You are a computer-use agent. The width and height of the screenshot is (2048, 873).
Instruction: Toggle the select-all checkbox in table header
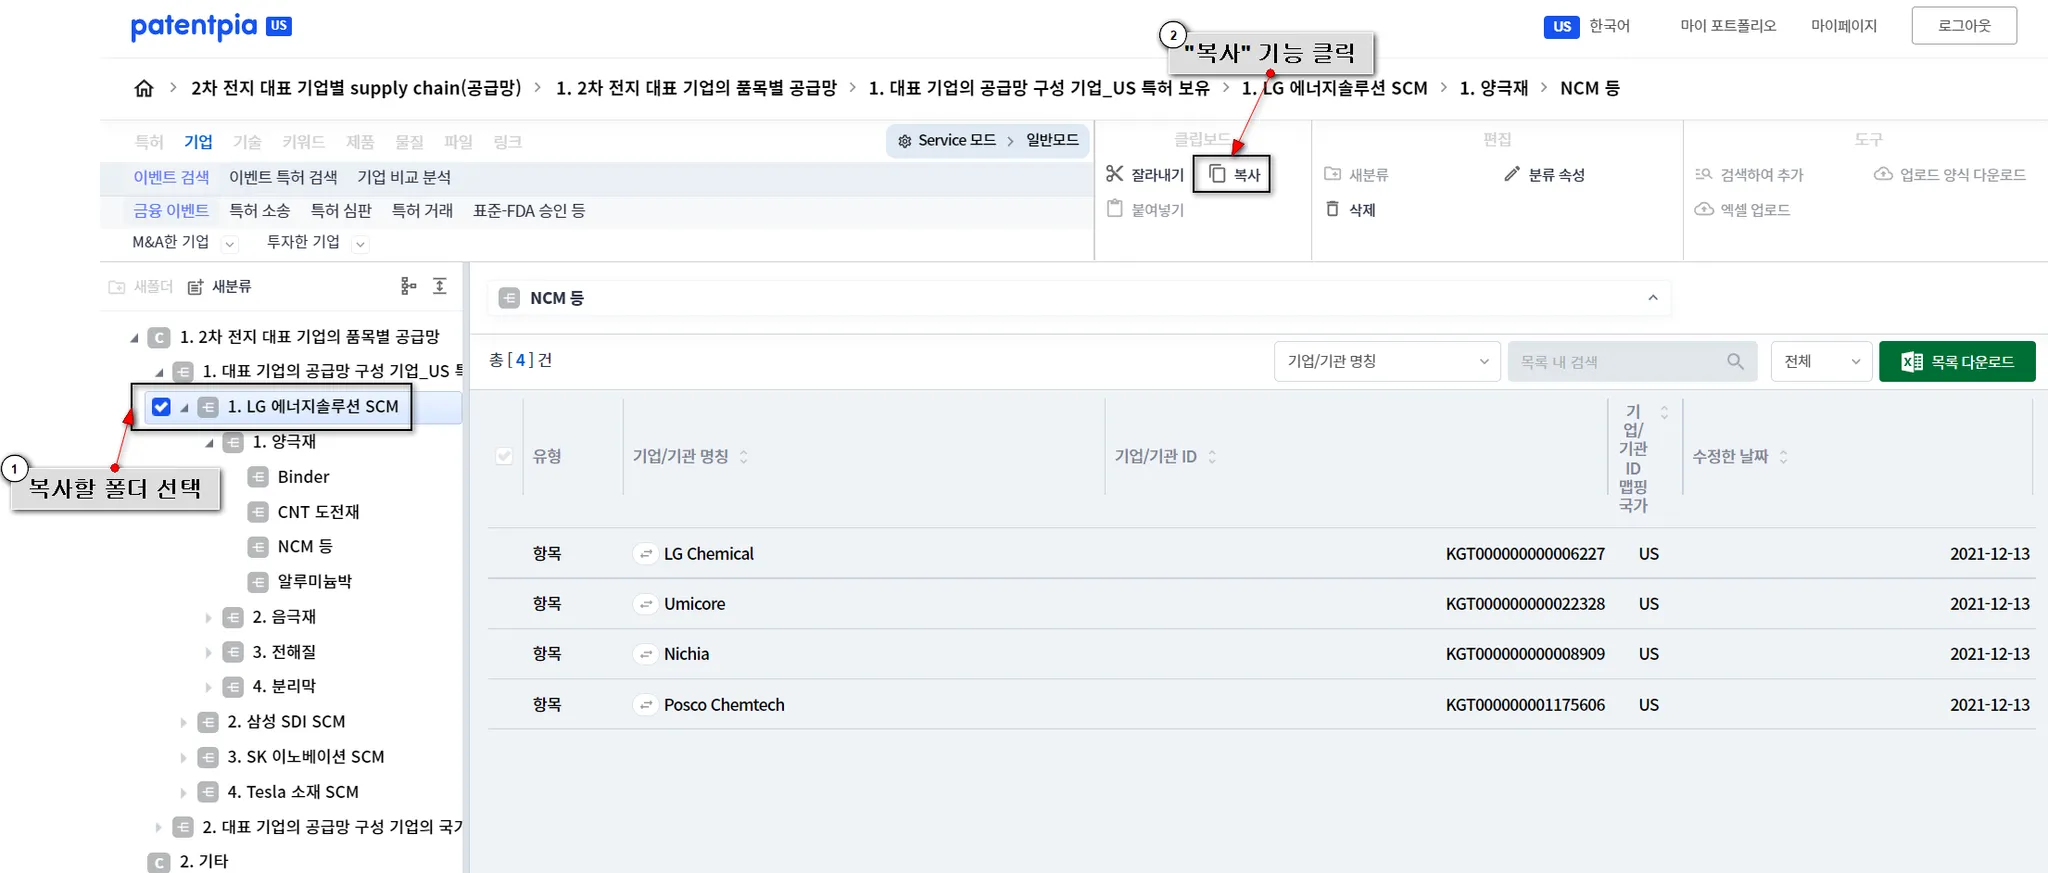click(504, 456)
